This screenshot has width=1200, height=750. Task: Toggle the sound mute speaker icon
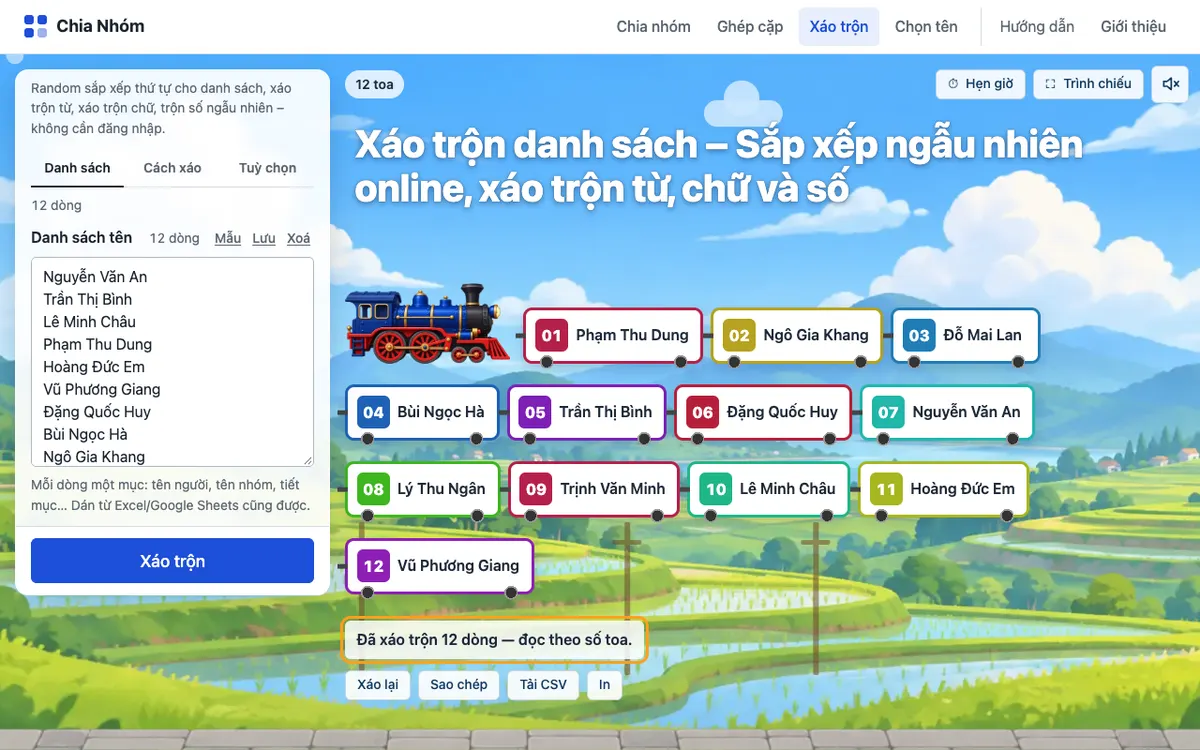tap(1171, 84)
